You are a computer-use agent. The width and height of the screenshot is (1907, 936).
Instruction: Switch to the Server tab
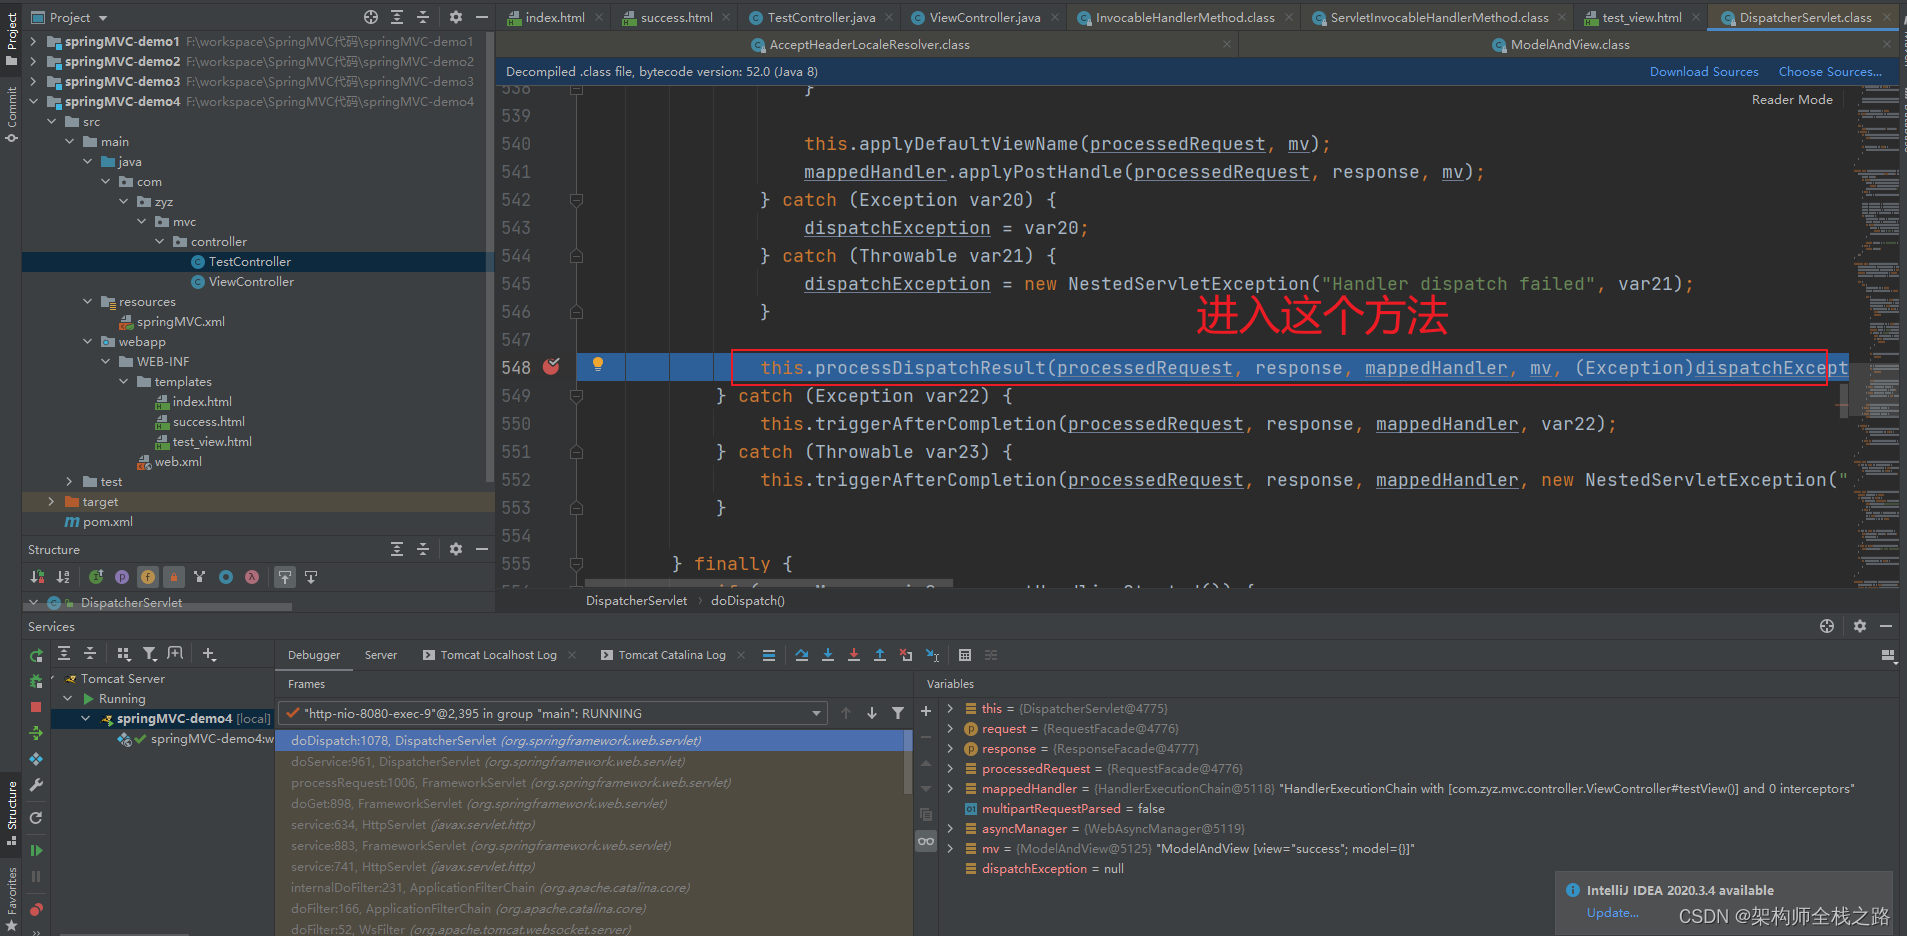point(381,655)
